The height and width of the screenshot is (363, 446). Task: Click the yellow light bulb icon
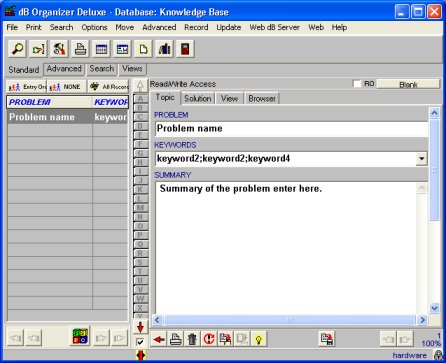259,339
